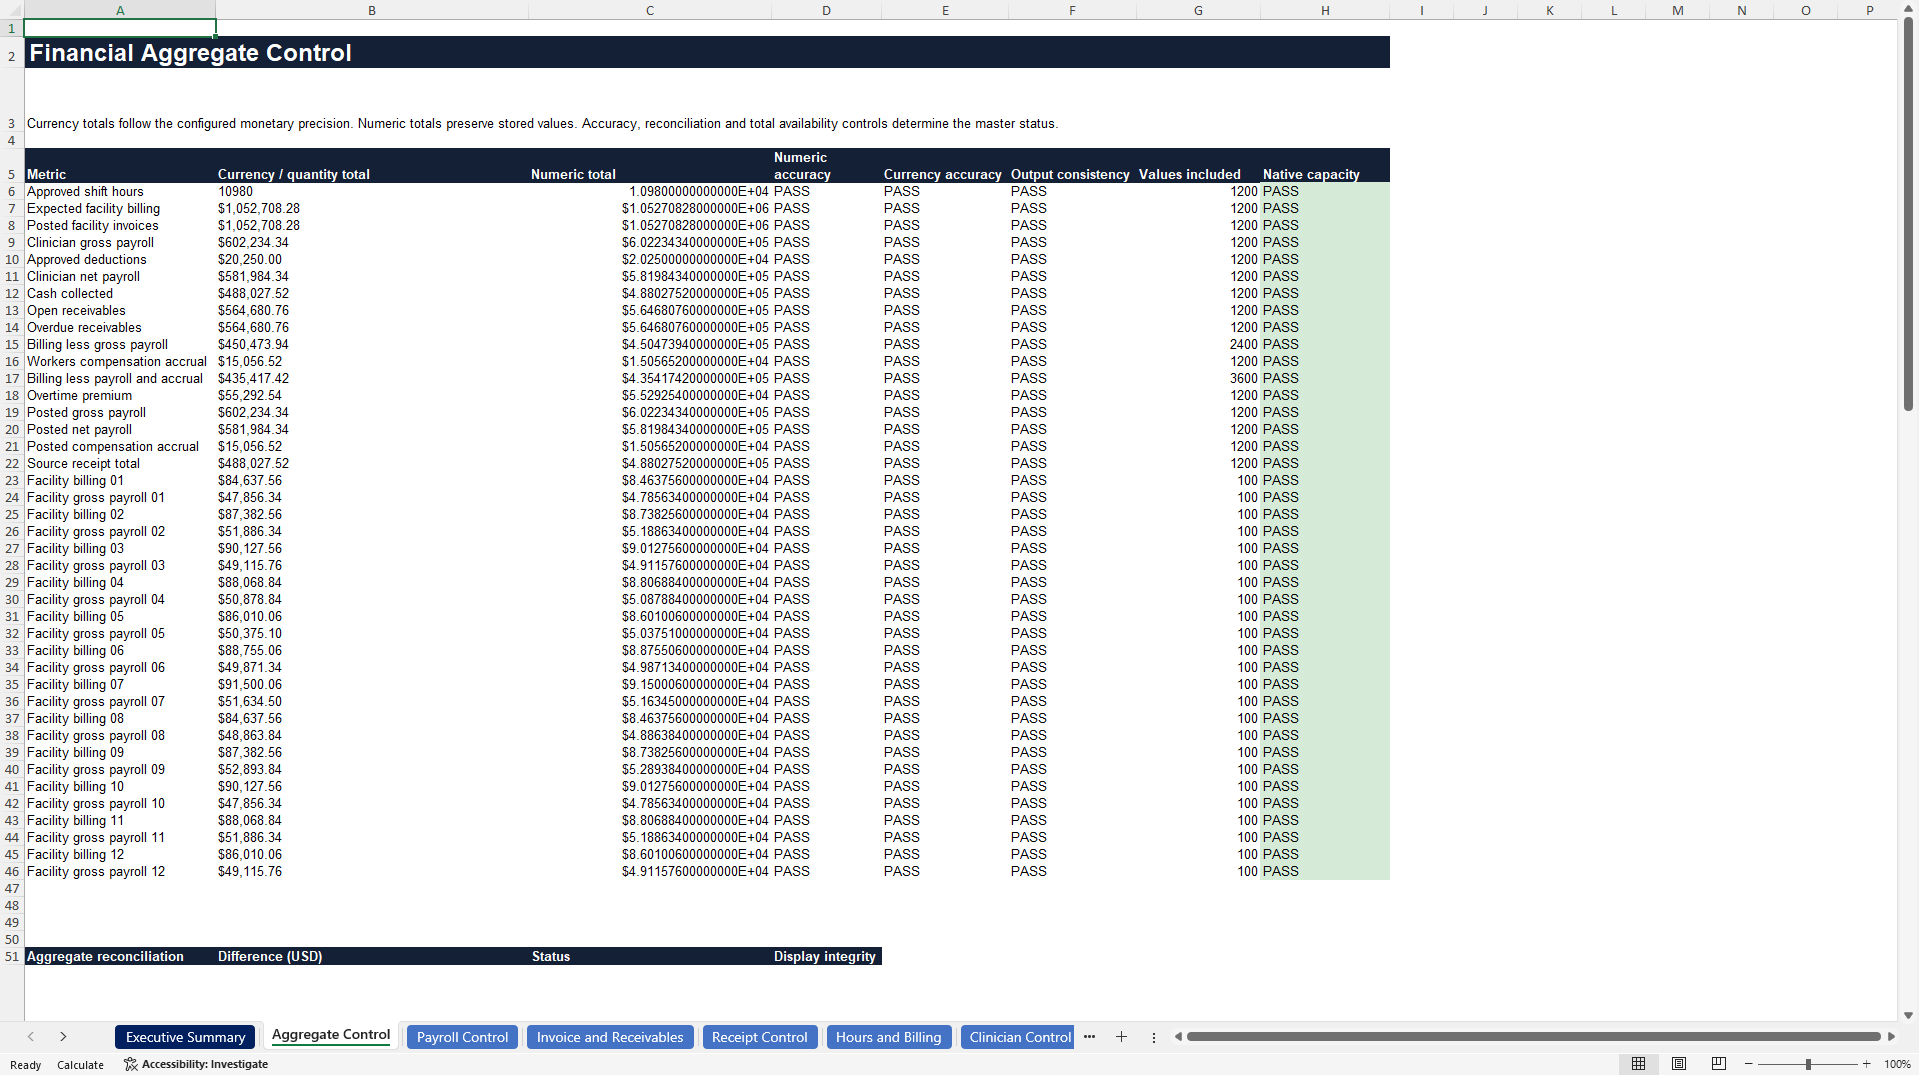Click the zoom out minus icon

[1749, 1064]
